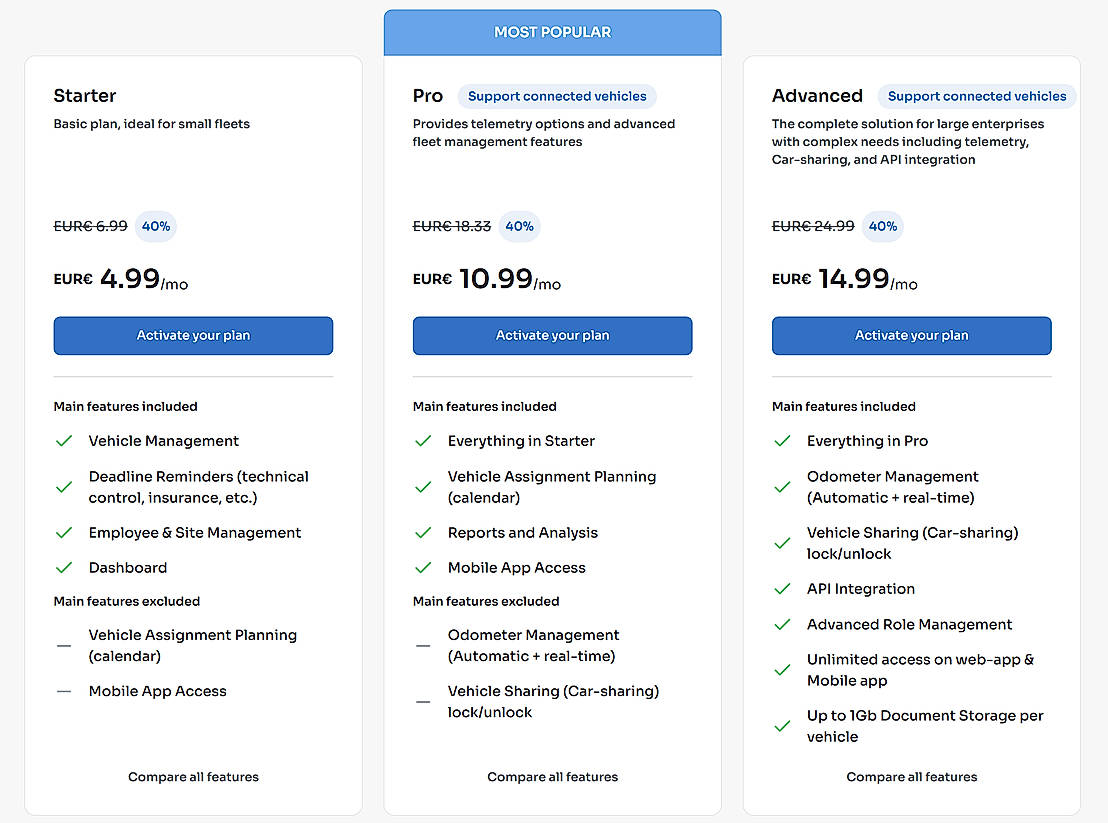Click the checkmark beside Reports and Analysis
The width and height of the screenshot is (1108, 823).
point(423,533)
